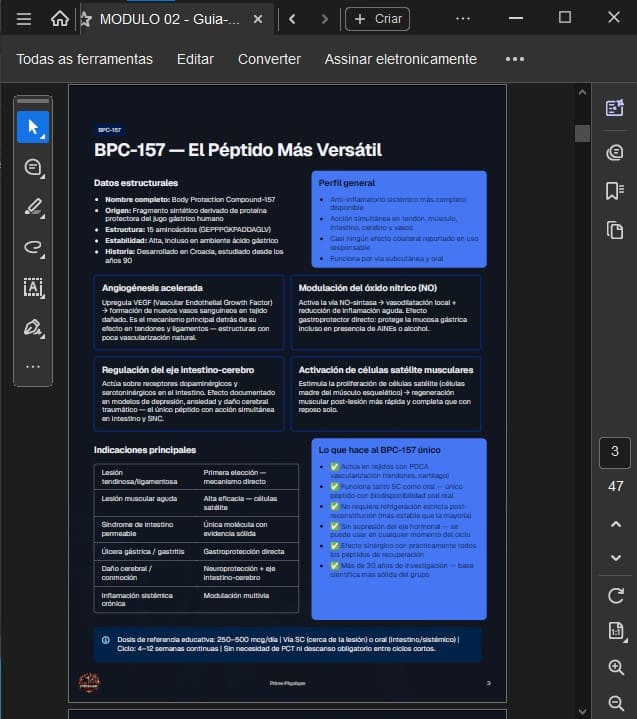Click the total page count 47
This screenshot has width=637, height=719.
615,486
